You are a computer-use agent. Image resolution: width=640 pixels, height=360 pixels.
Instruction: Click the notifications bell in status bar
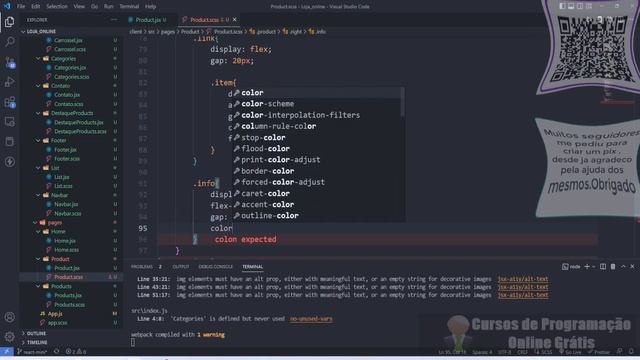pos(631,351)
